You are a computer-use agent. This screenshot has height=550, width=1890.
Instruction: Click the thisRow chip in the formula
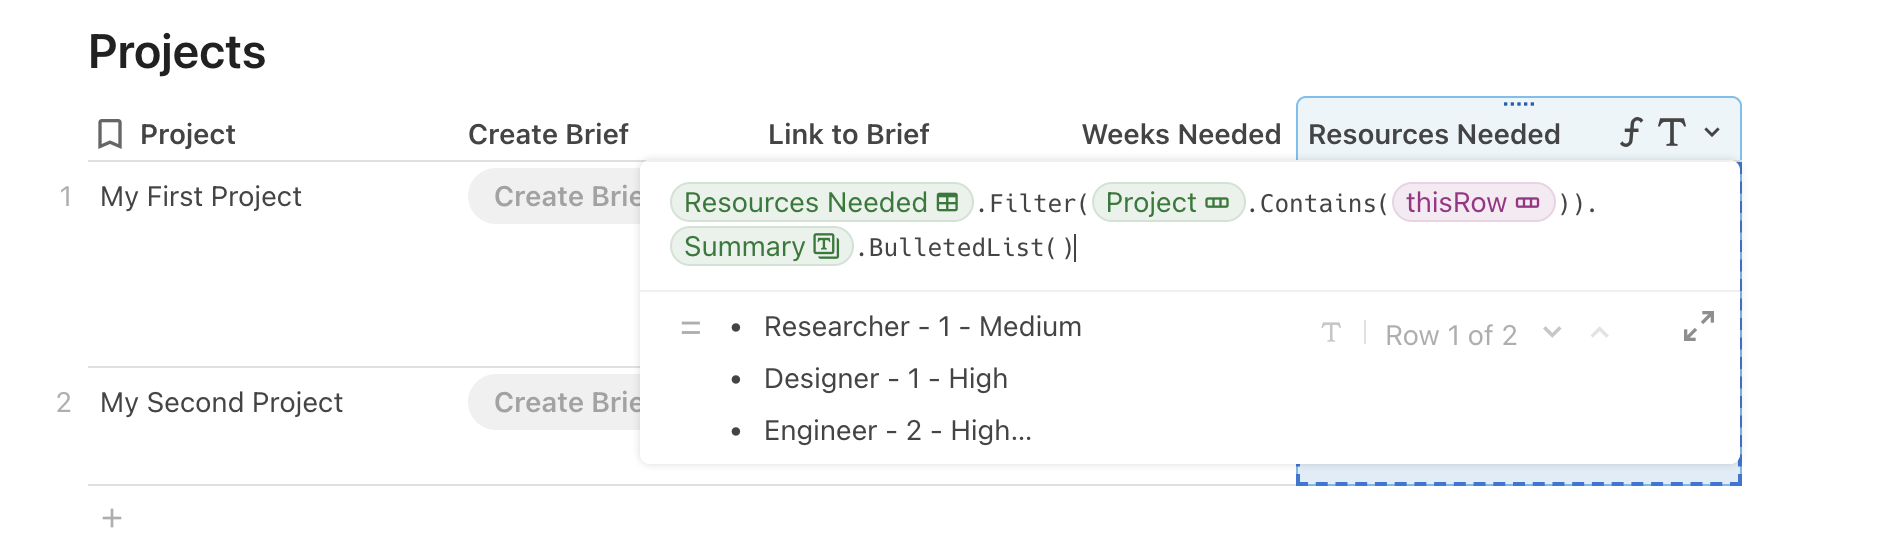coord(1472,203)
